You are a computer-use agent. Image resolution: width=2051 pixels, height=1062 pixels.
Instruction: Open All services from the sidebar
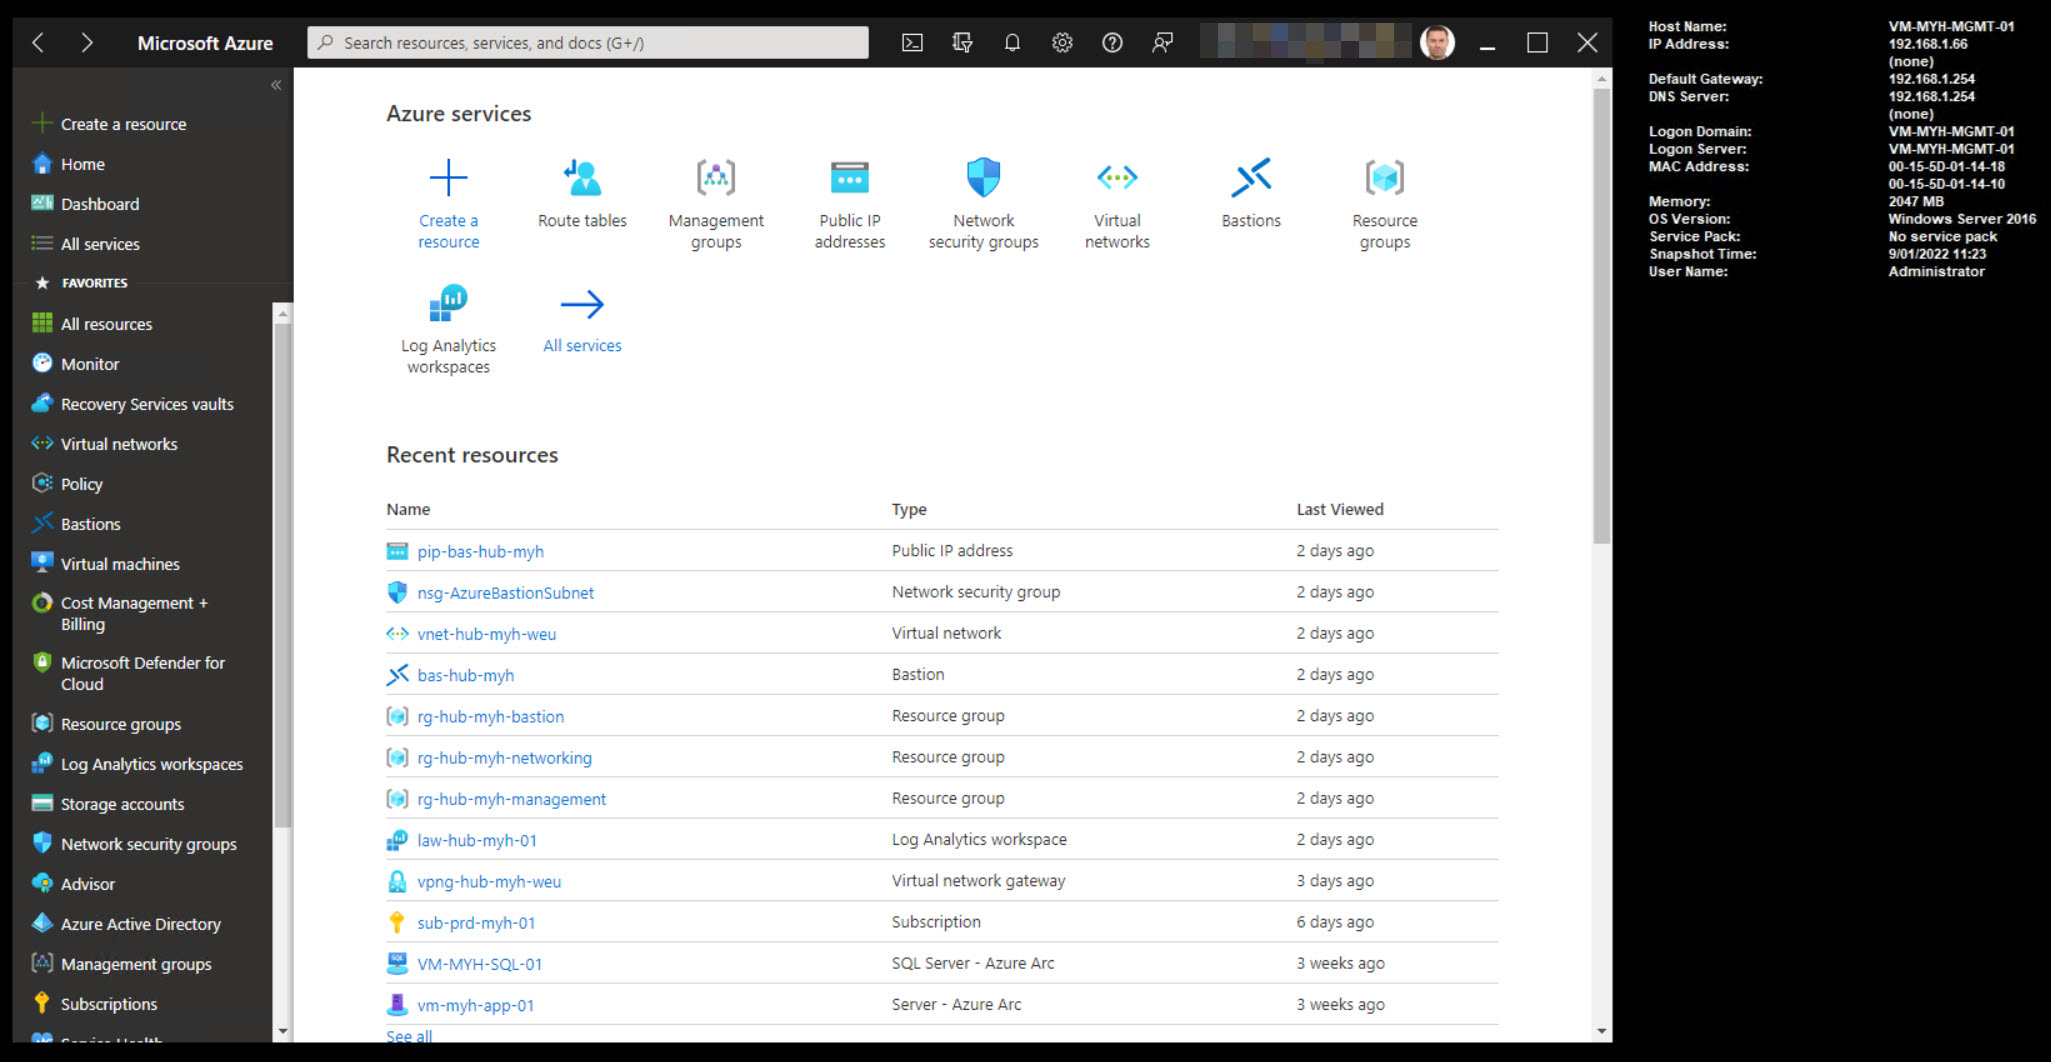99,243
